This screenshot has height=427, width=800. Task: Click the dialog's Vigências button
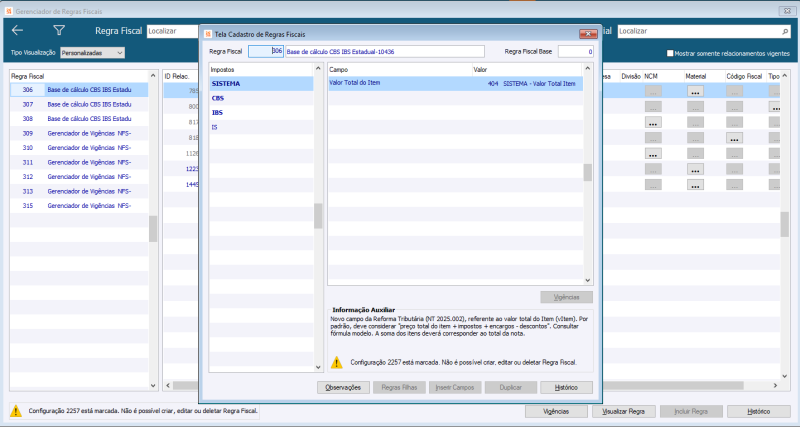tap(566, 297)
